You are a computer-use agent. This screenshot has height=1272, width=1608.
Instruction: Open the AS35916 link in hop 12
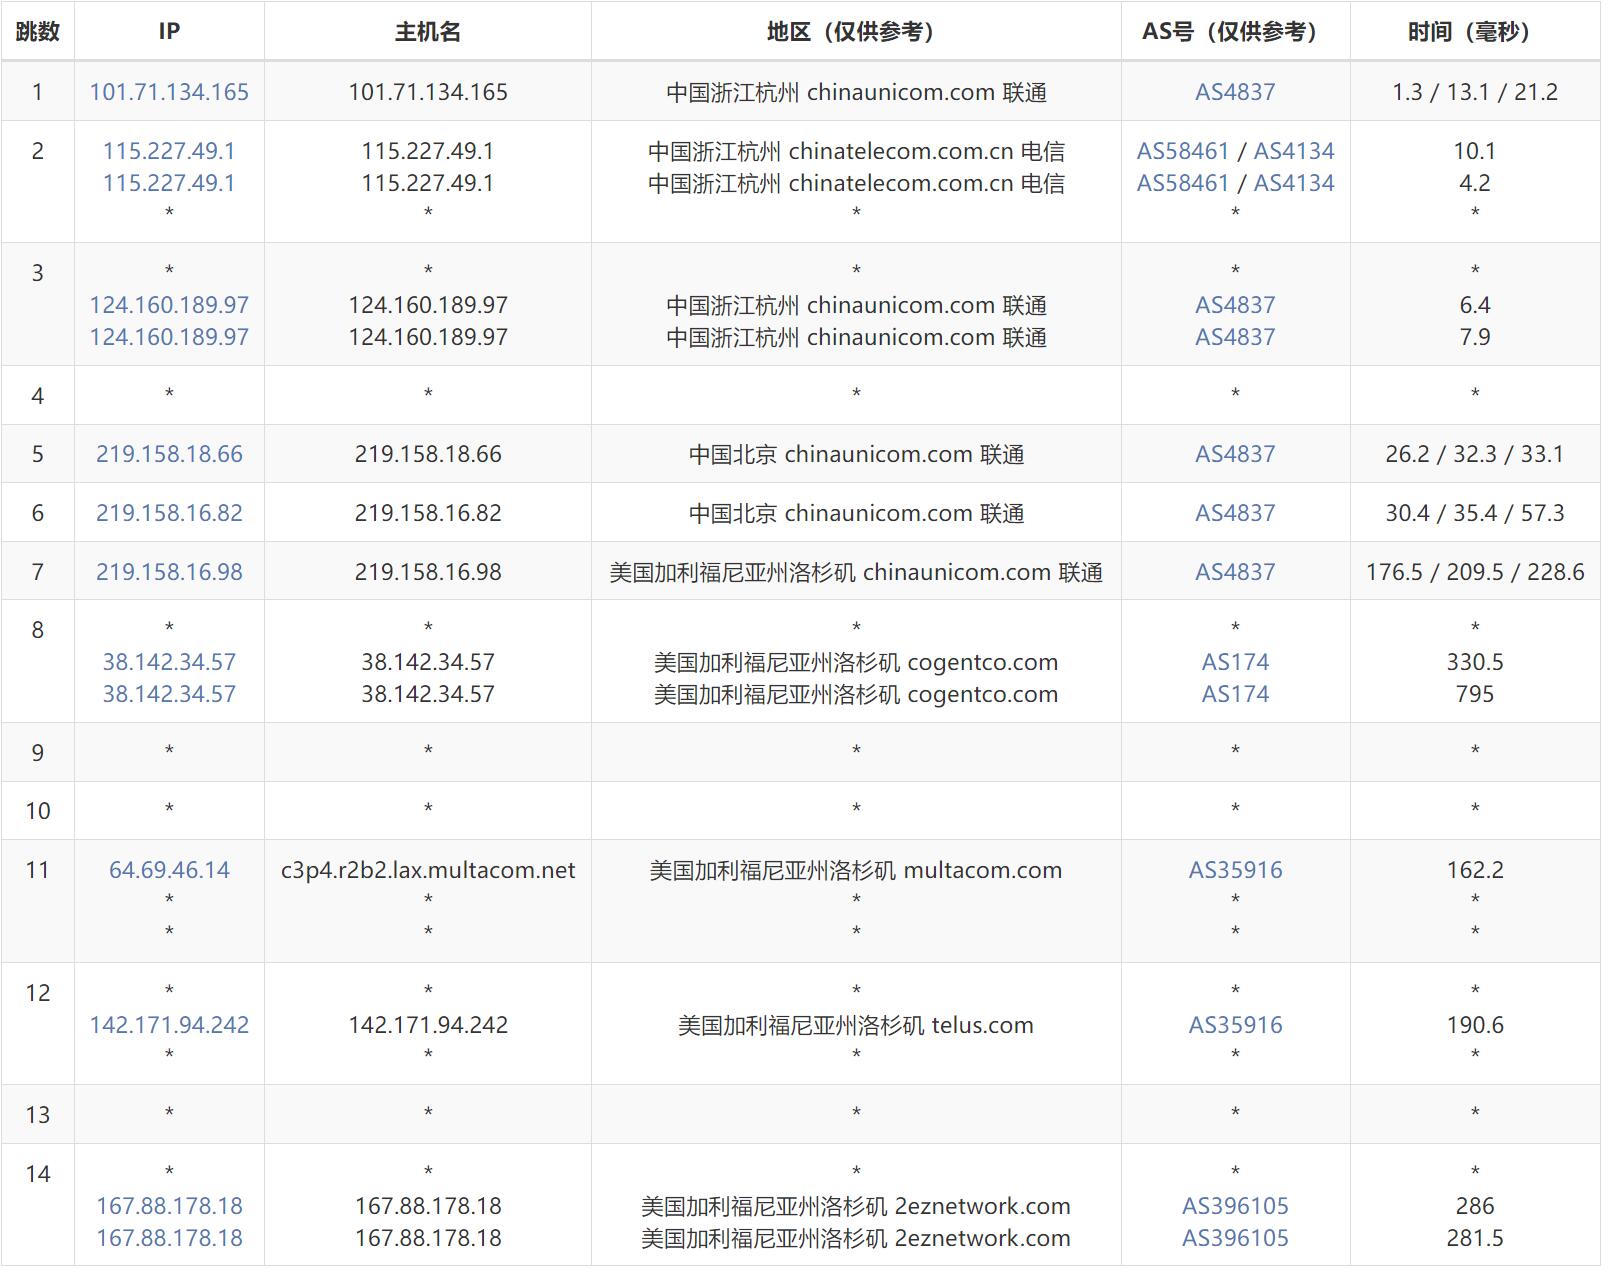1235,1025
